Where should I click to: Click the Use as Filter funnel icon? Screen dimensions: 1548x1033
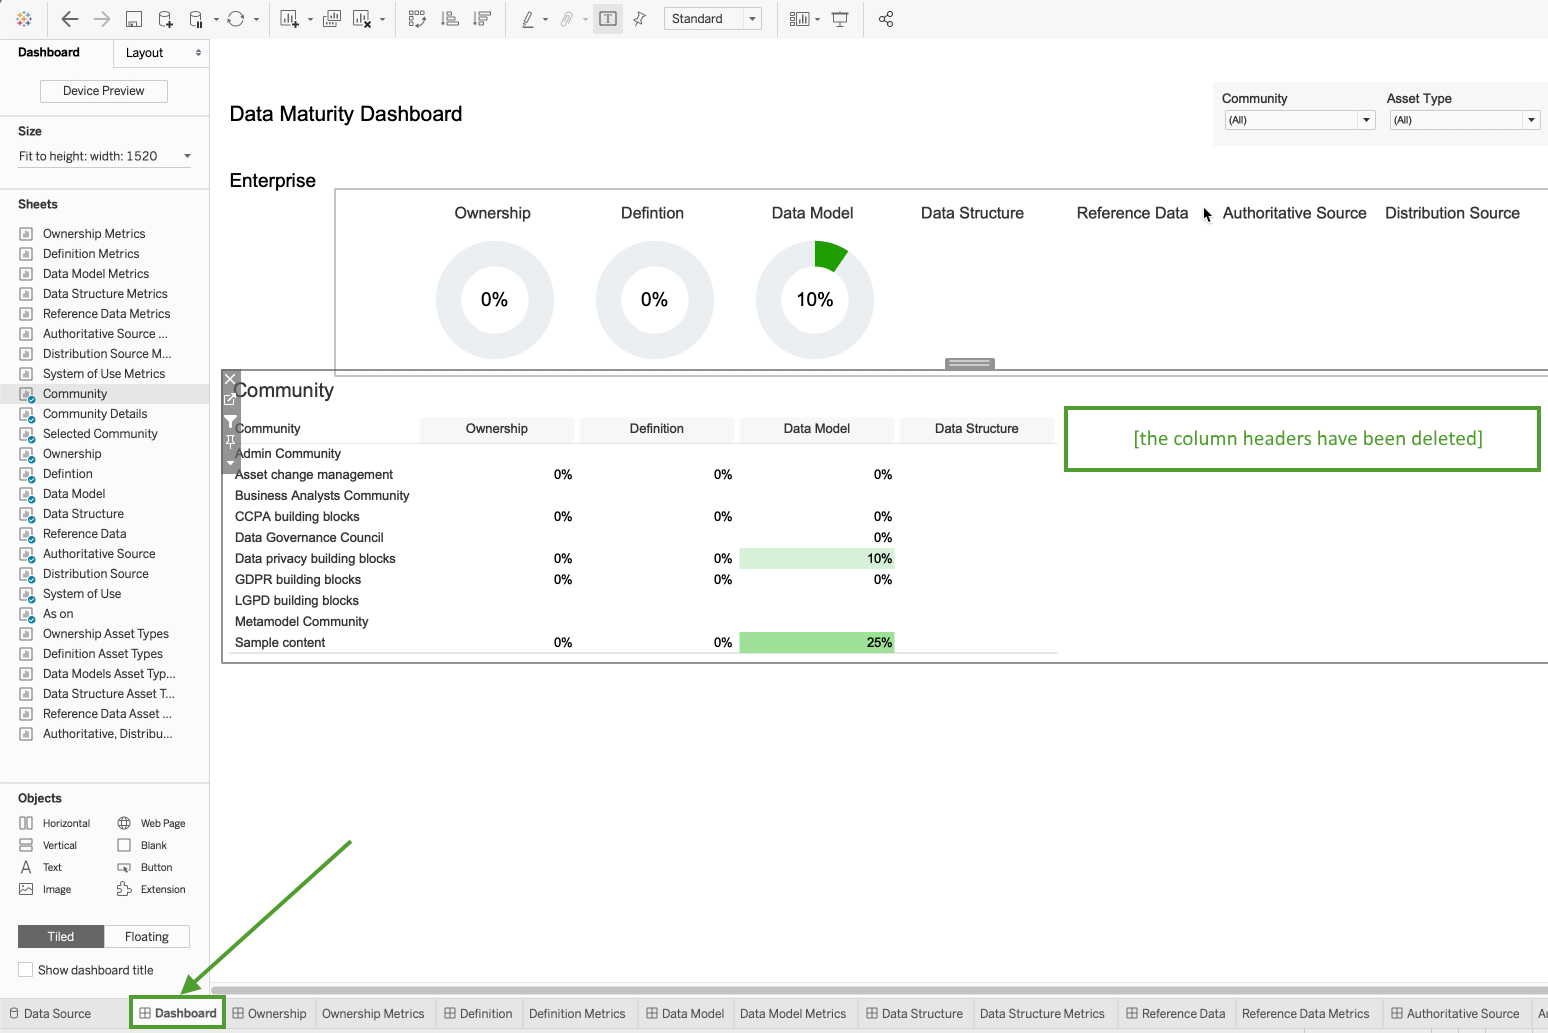tap(230, 421)
